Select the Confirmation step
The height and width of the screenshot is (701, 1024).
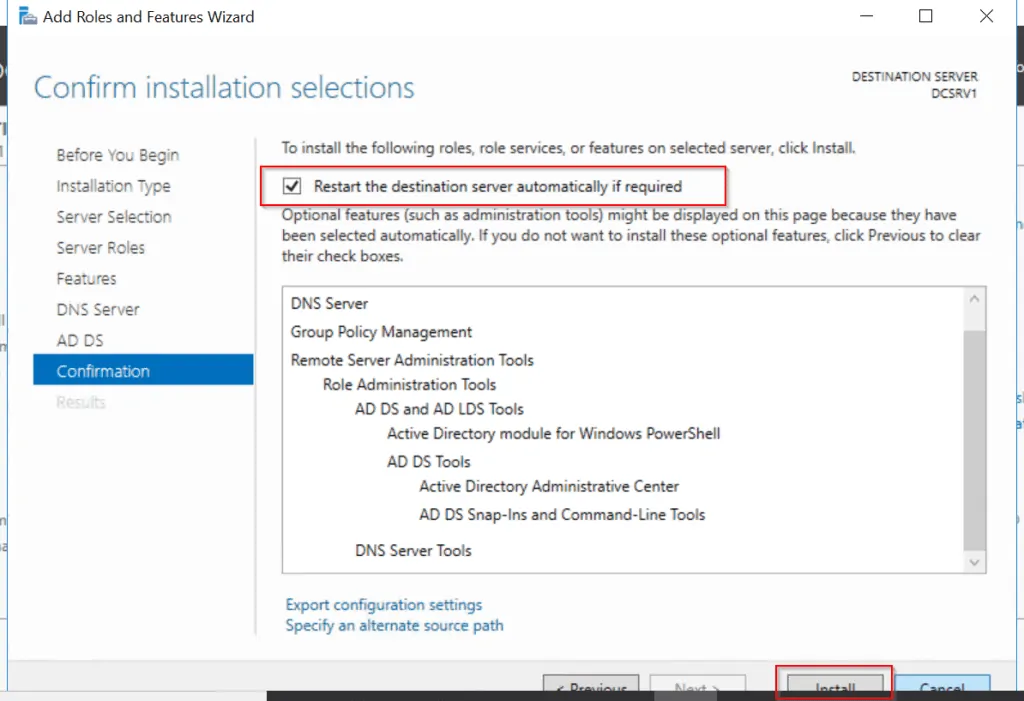[x=143, y=370]
